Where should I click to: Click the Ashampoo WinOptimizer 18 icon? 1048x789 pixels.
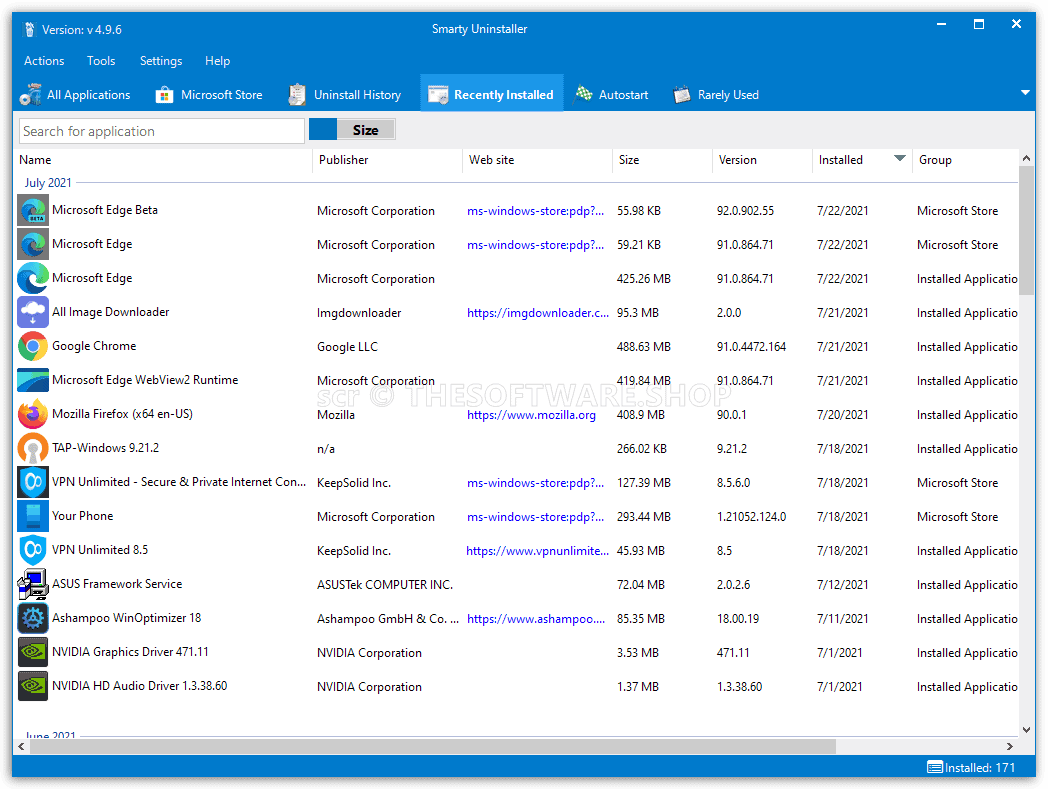(33, 618)
